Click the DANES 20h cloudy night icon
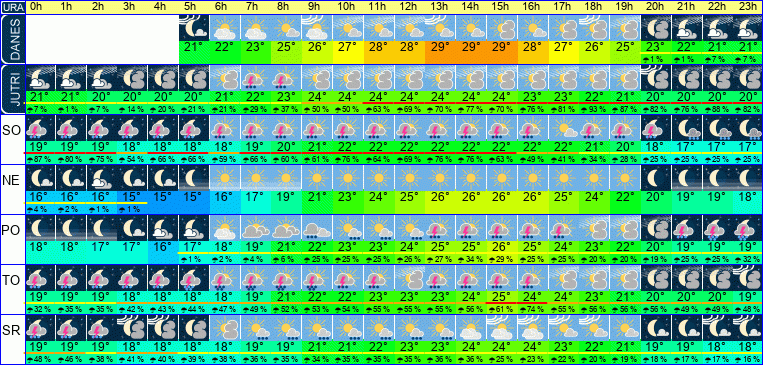Image resolution: width=763 pixels, height=365 pixels. coord(656,27)
